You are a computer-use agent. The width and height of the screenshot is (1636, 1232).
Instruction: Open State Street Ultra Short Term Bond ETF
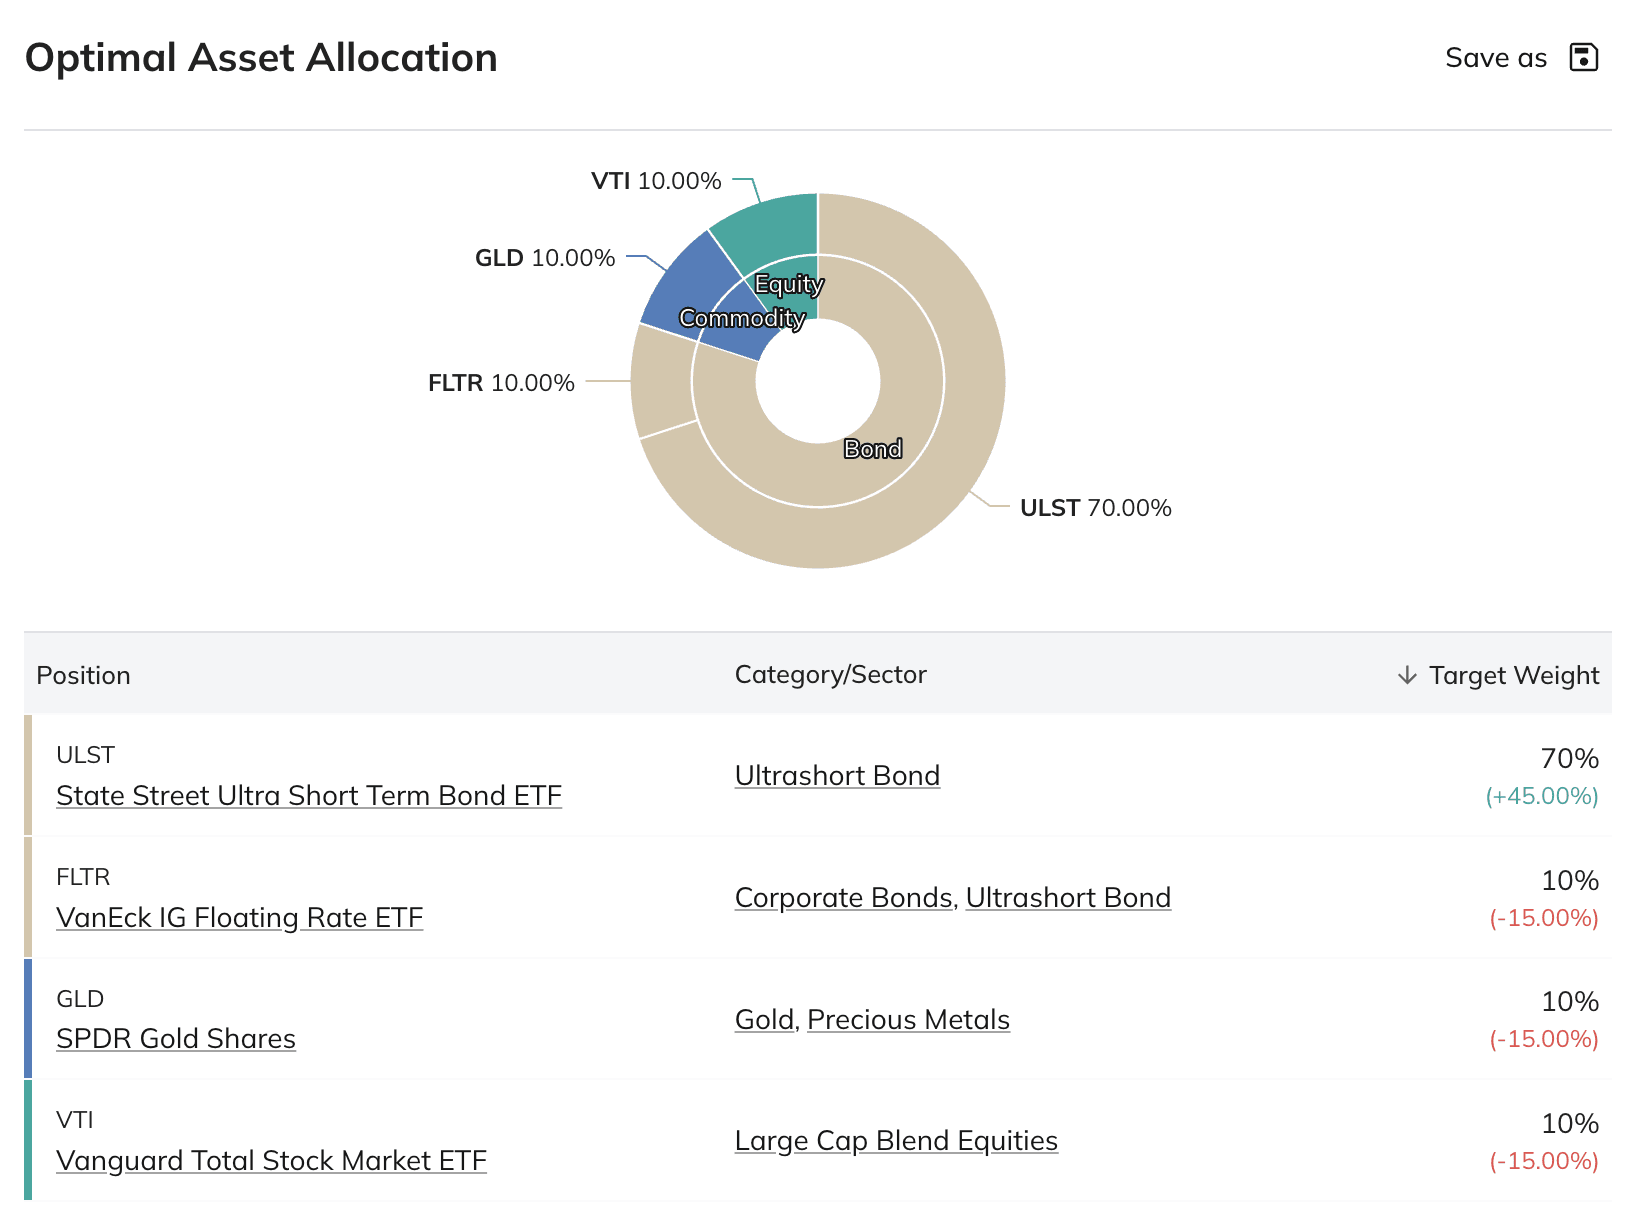309,796
